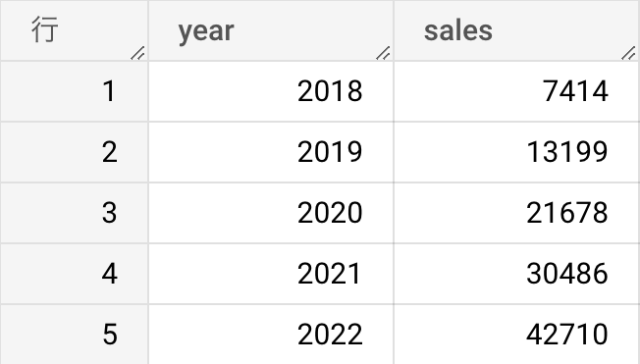Select row number 1
The width and height of the screenshot is (640, 364).
pos(74,91)
